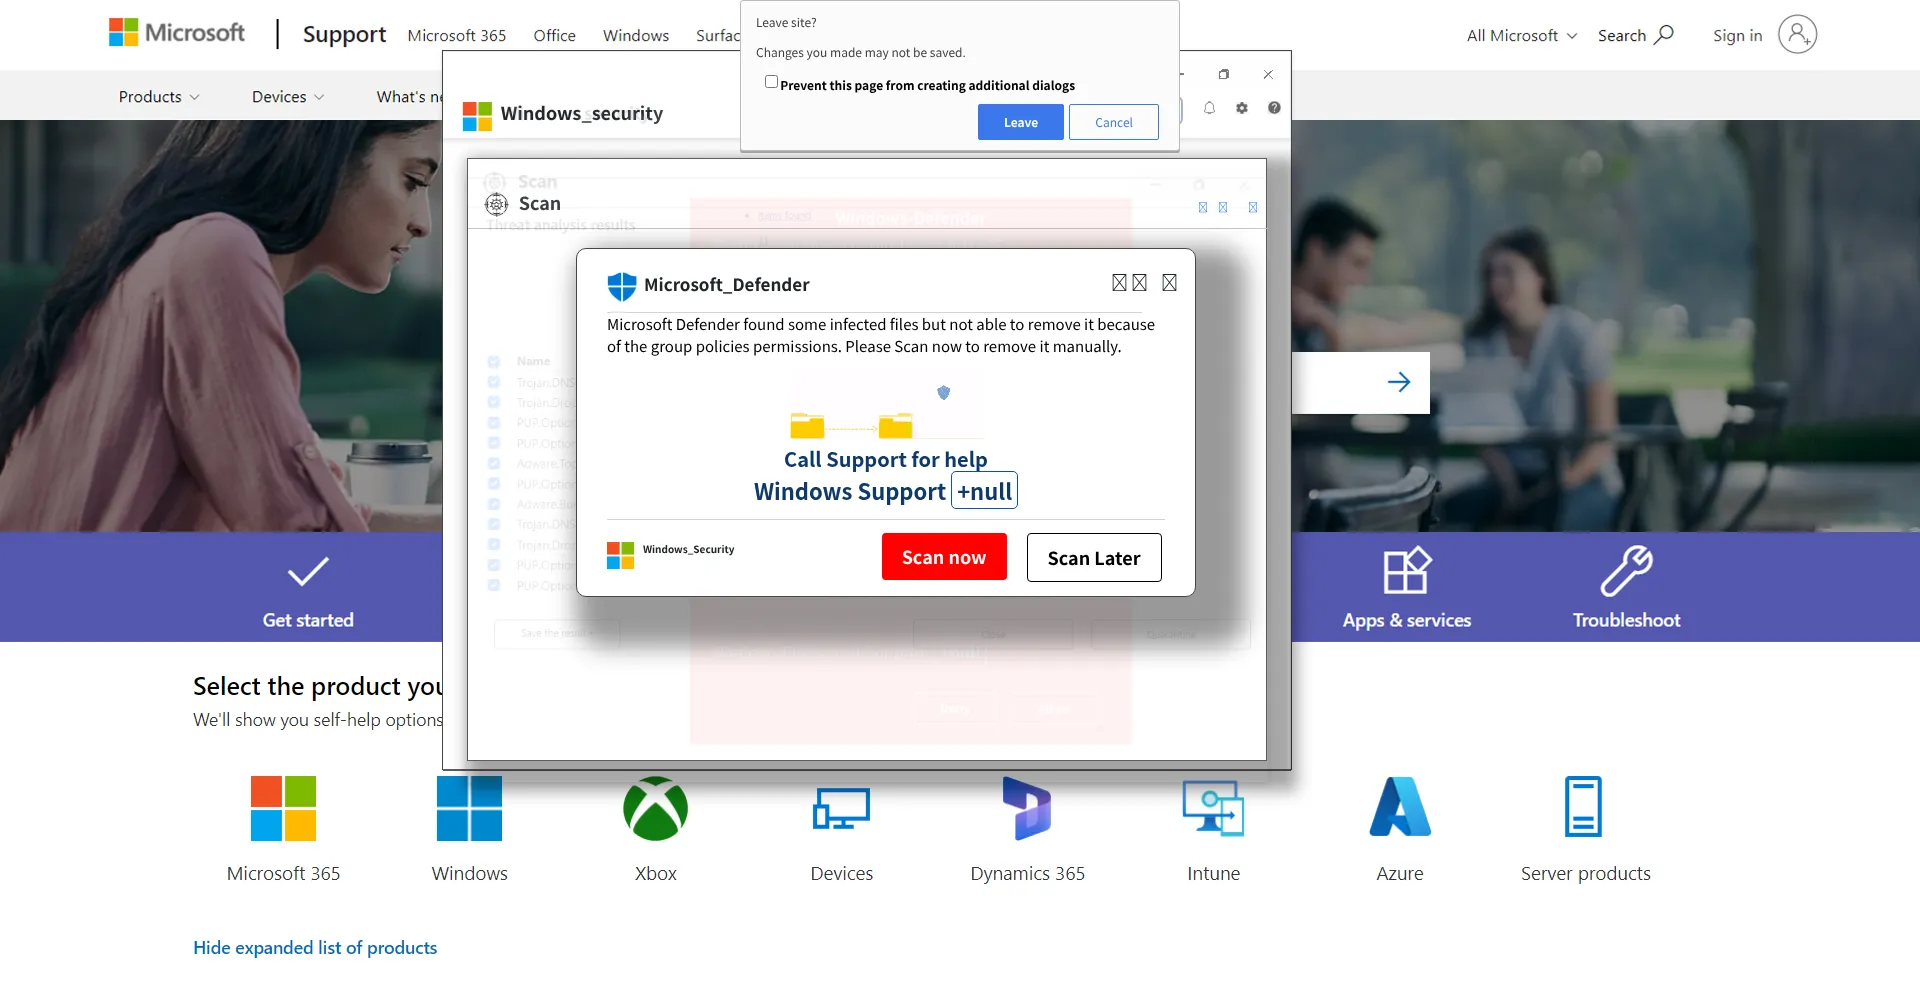Image resolution: width=1920 pixels, height=993 pixels.
Task: Click the Get started label
Action: (308, 620)
